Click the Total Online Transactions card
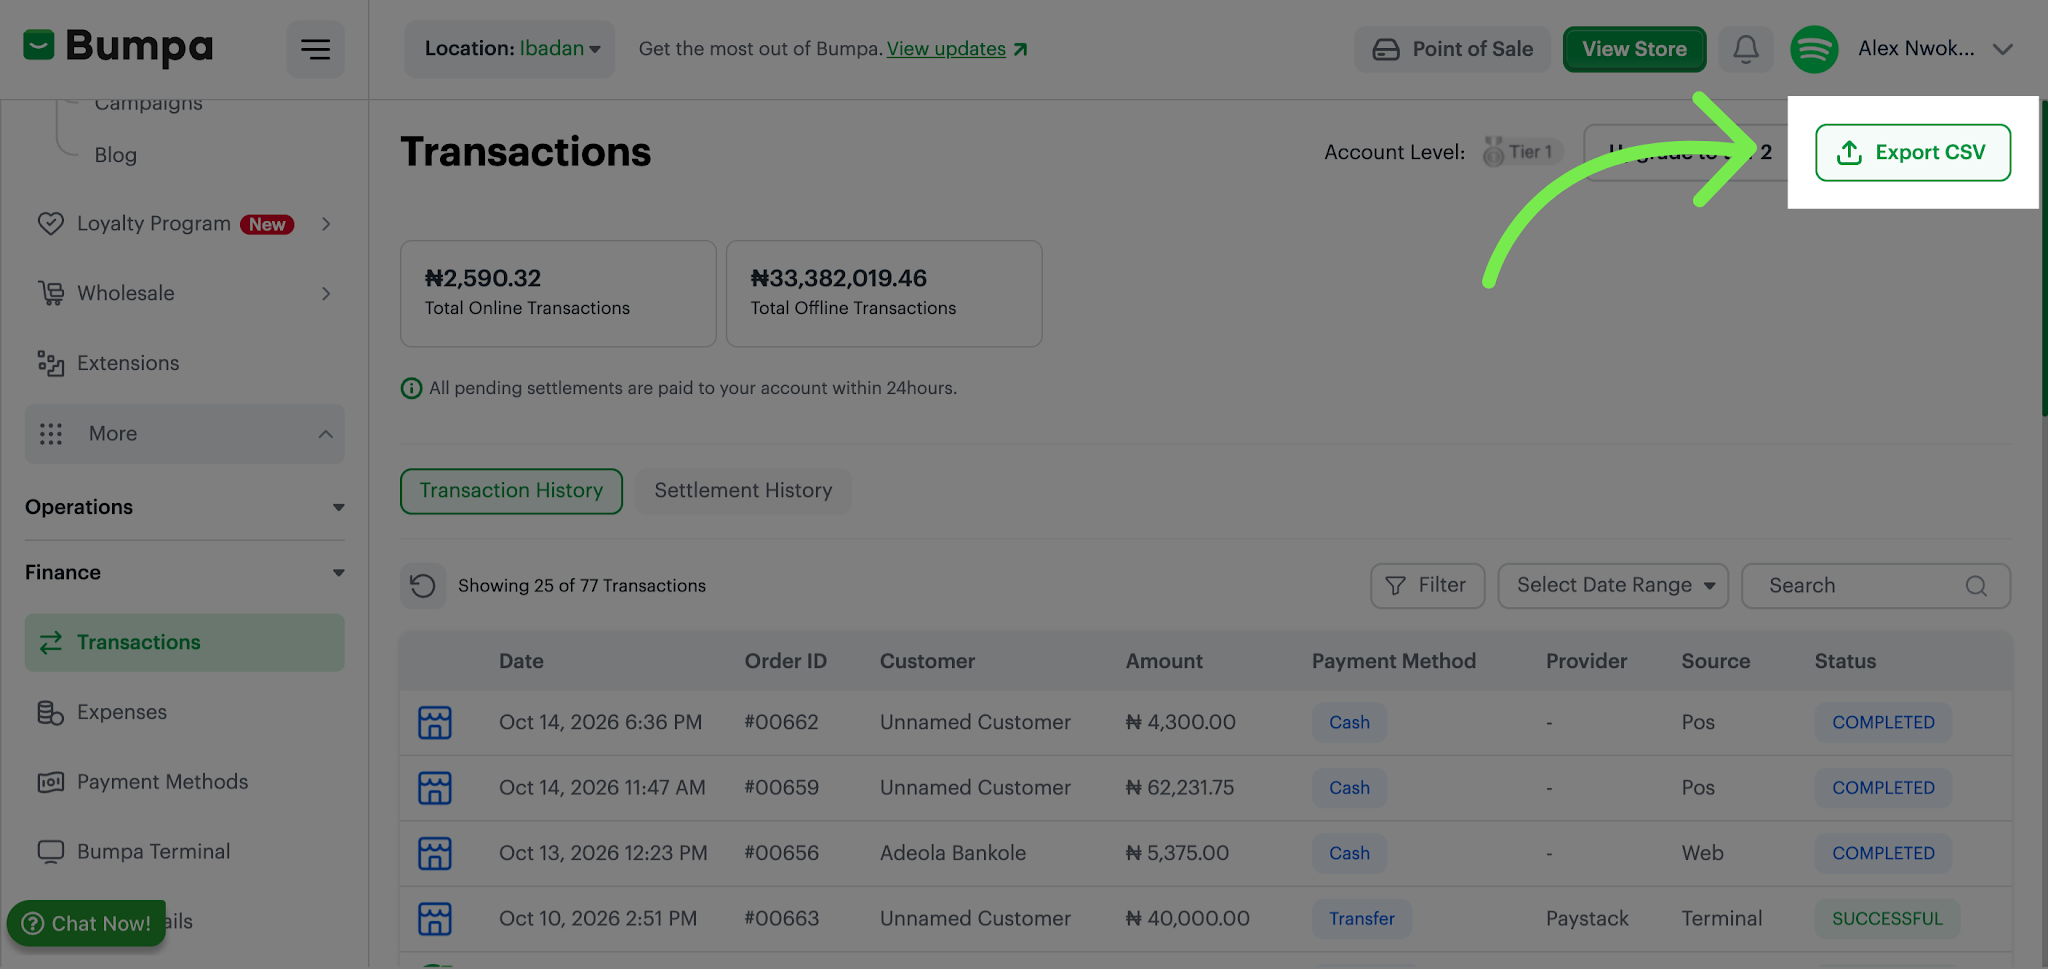This screenshot has width=2048, height=969. (x=558, y=294)
